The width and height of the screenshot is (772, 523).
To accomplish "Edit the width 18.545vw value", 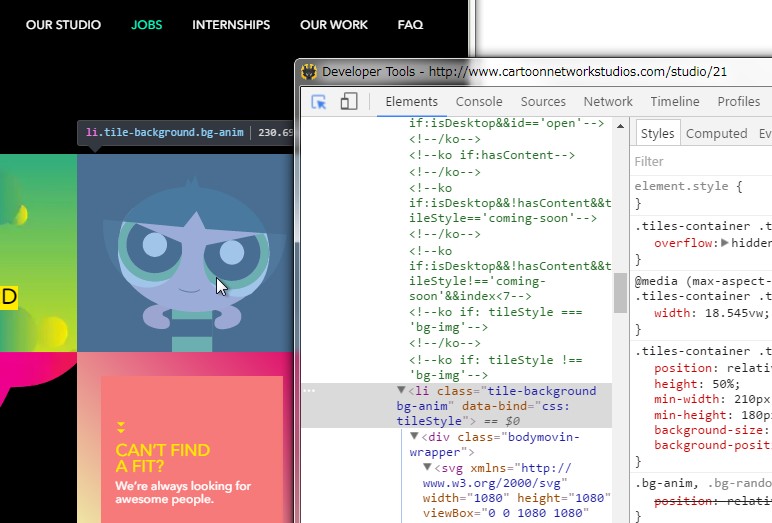I will pos(736,313).
